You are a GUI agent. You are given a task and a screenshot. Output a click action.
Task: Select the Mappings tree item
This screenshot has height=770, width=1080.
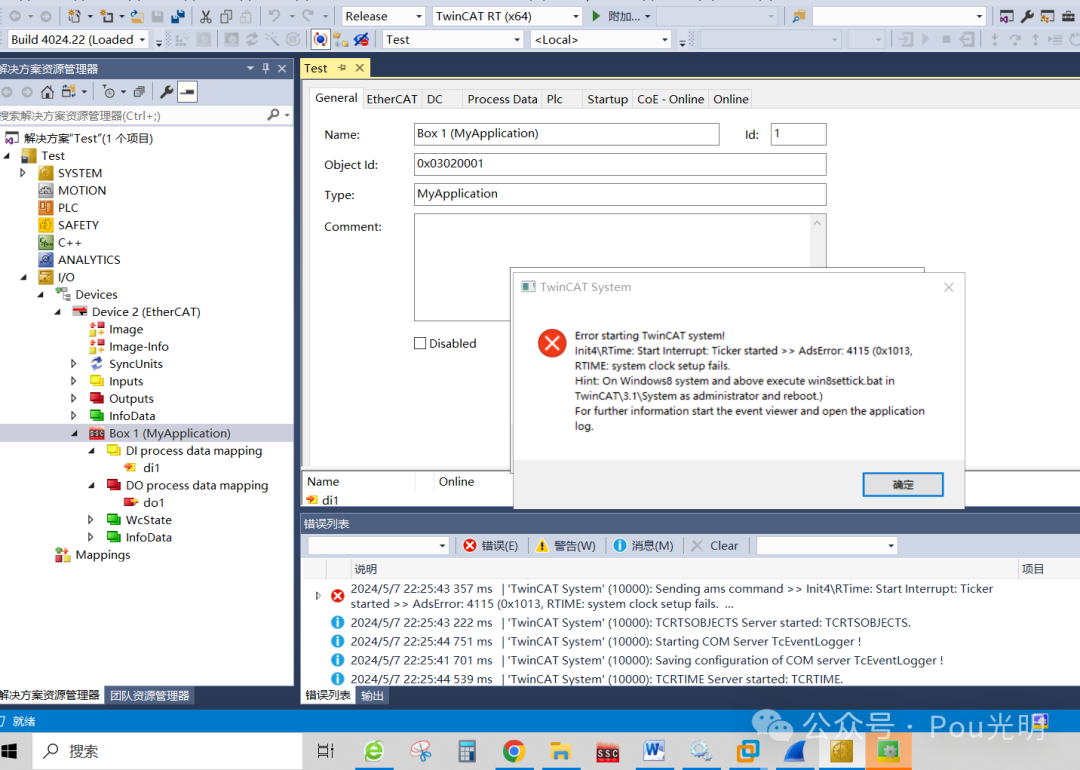point(103,554)
